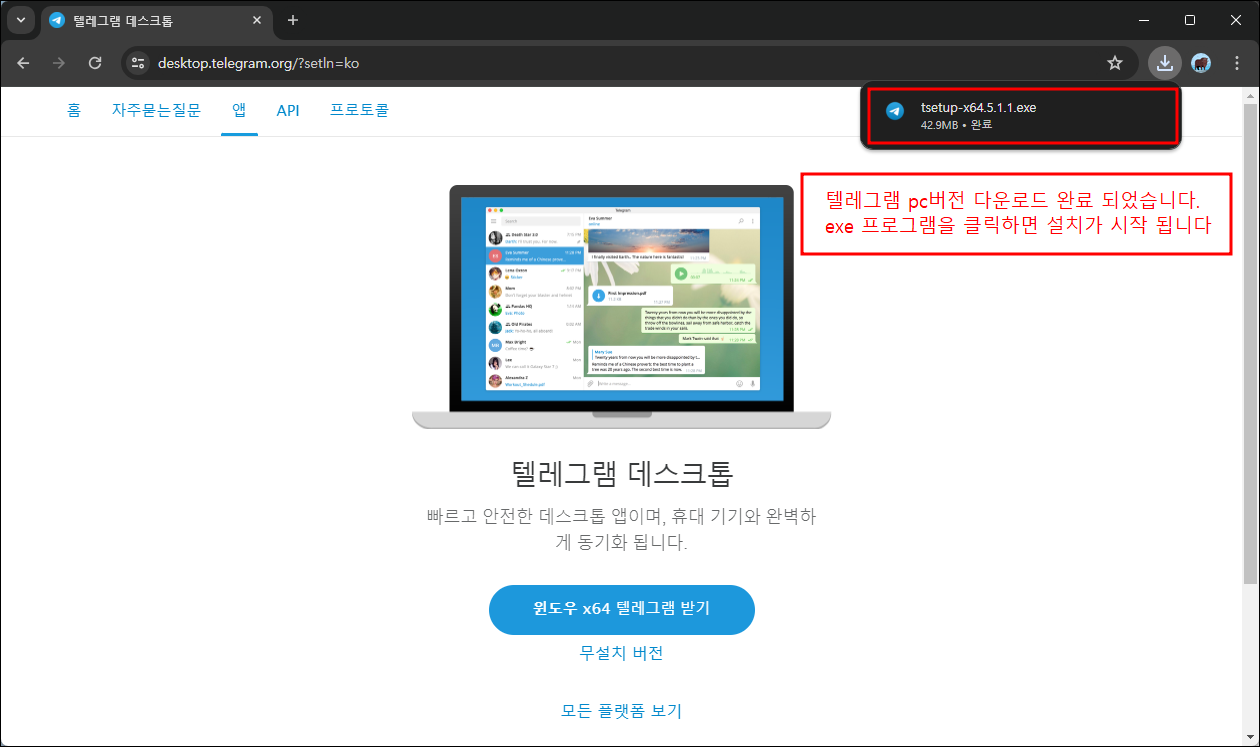The image size is (1260, 747).
Task: Open the 프로토콜 navigation link
Action: coord(359,110)
